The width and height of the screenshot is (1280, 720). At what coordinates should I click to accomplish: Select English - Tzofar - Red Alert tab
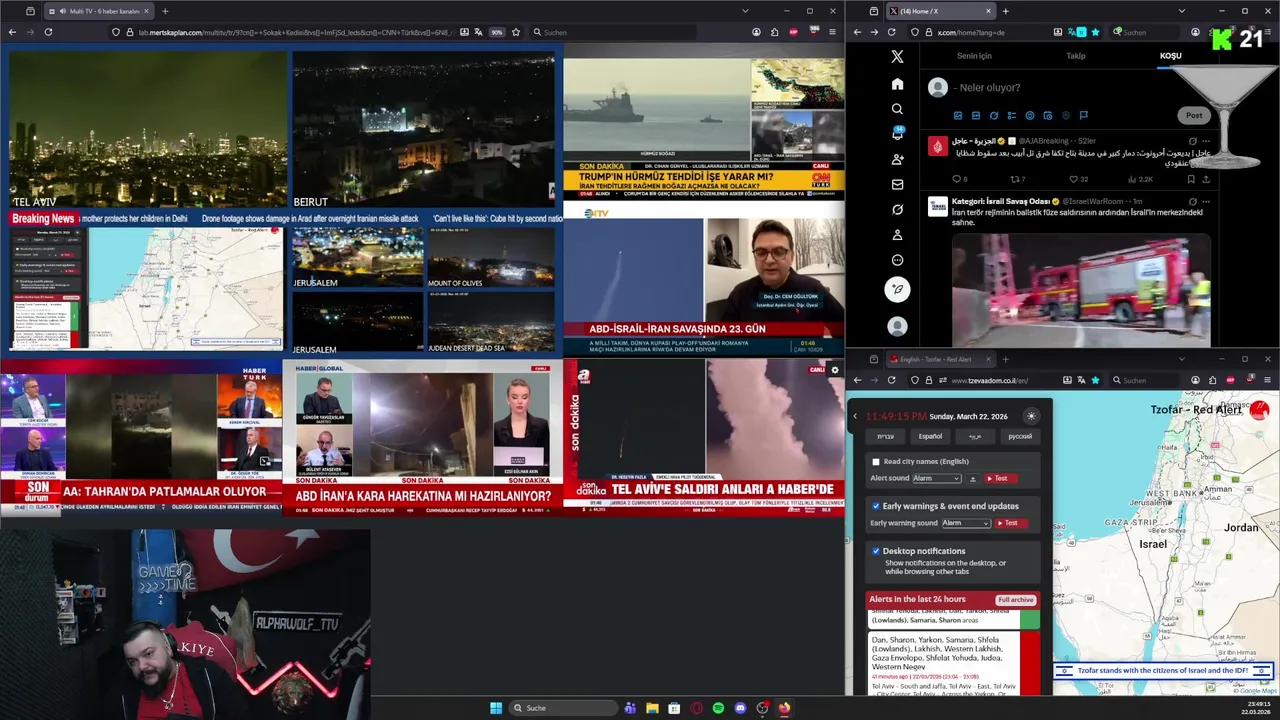click(x=940, y=359)
